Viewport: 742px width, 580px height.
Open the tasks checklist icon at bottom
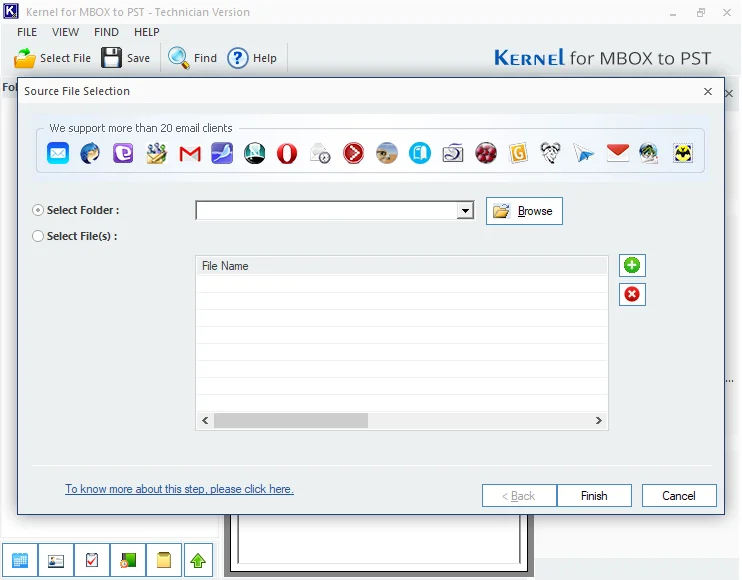coord(92,560)
